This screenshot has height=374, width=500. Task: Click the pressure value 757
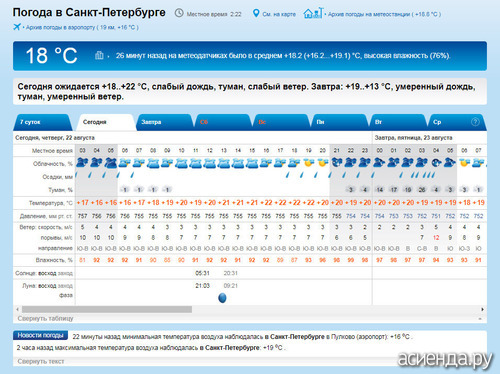(x=82, y=216)
